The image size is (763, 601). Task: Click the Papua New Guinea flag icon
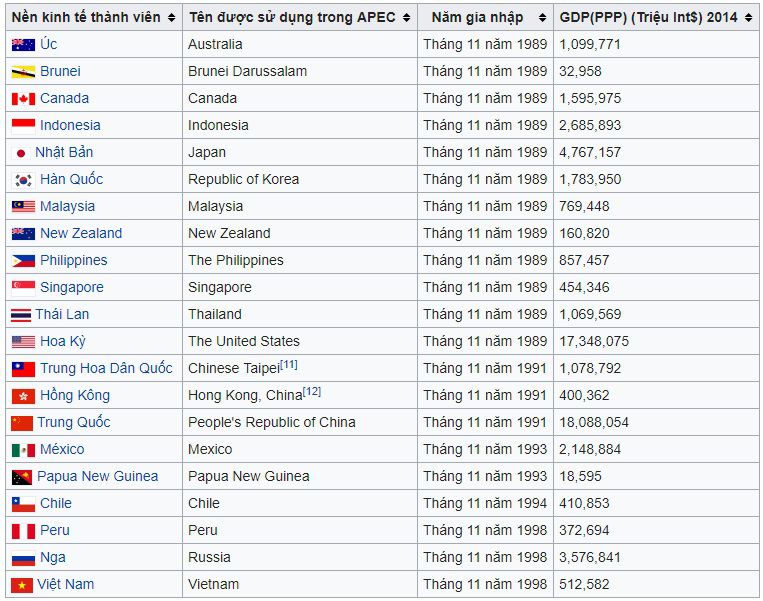pos(22,477)
